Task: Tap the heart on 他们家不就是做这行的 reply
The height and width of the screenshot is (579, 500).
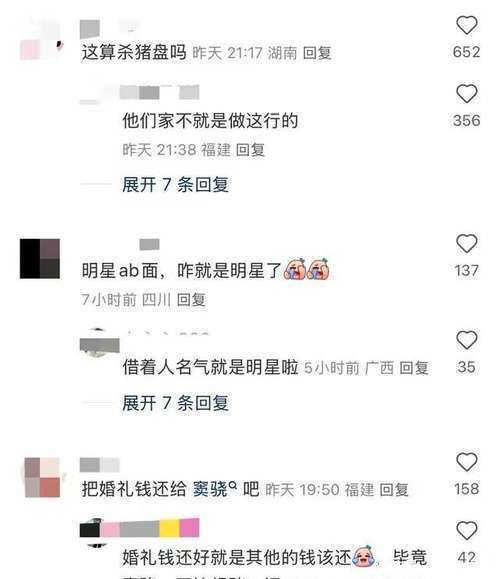Action: coord(467,93)
